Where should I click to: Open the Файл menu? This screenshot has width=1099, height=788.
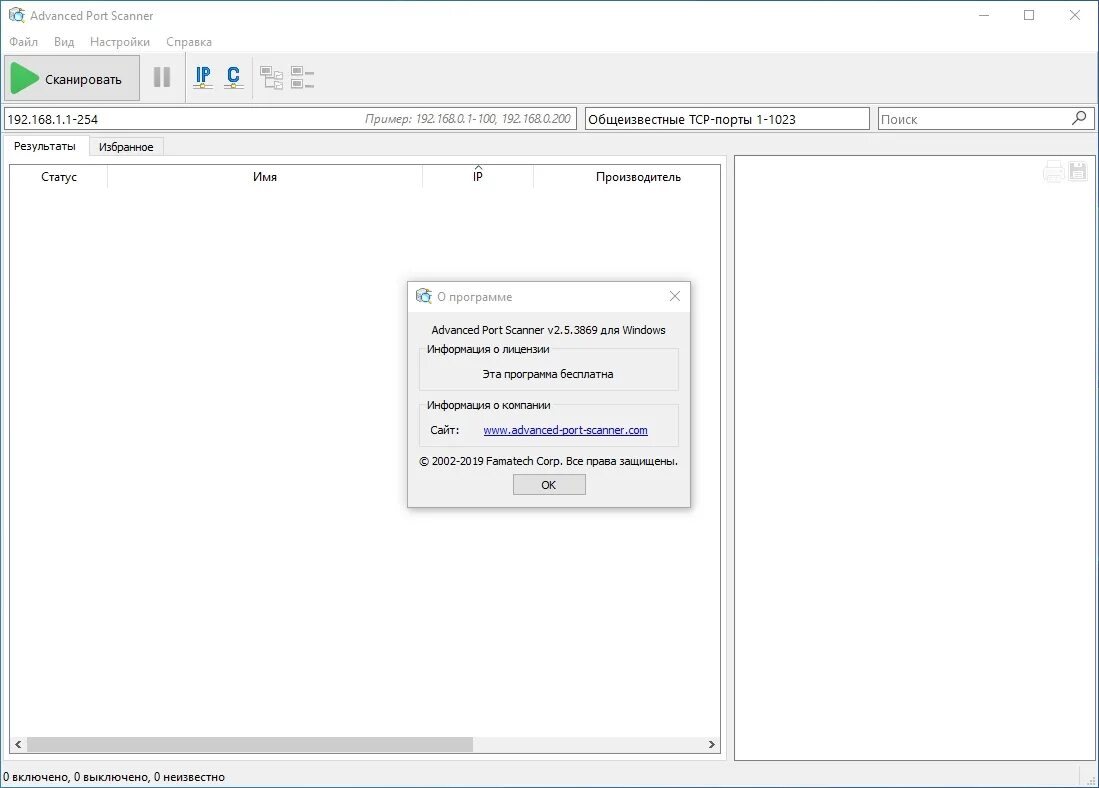pos(23,41)
